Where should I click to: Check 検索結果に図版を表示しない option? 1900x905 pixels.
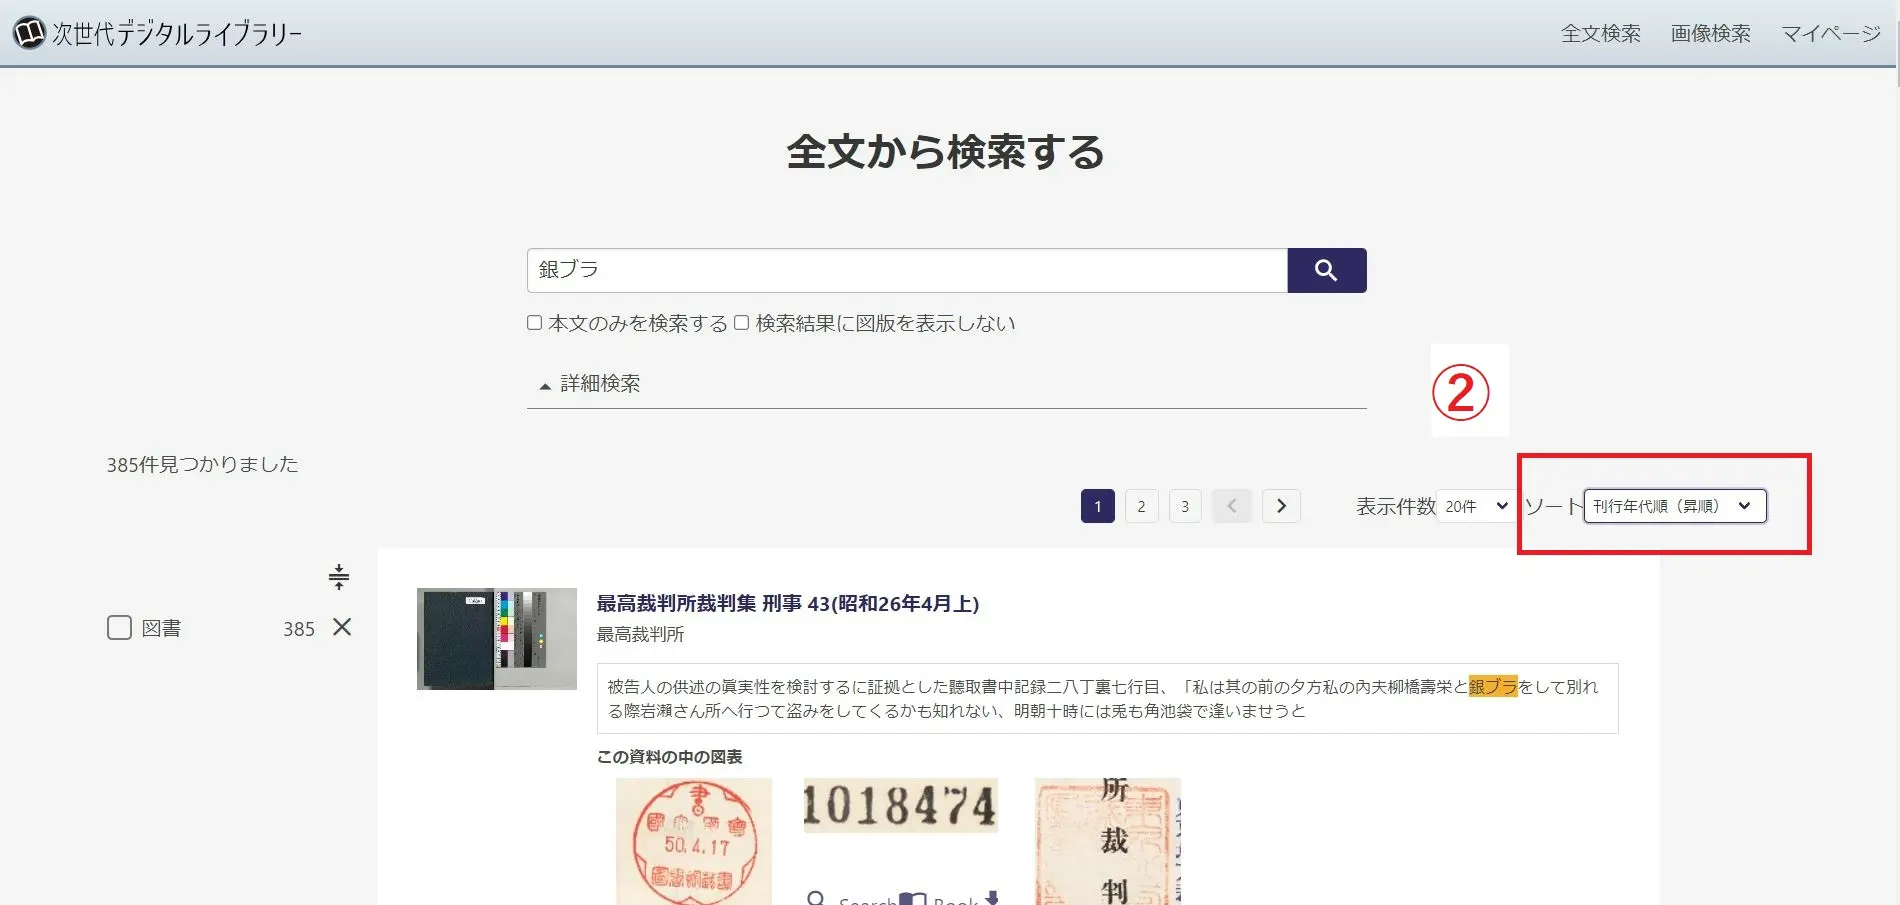[742, 323]
